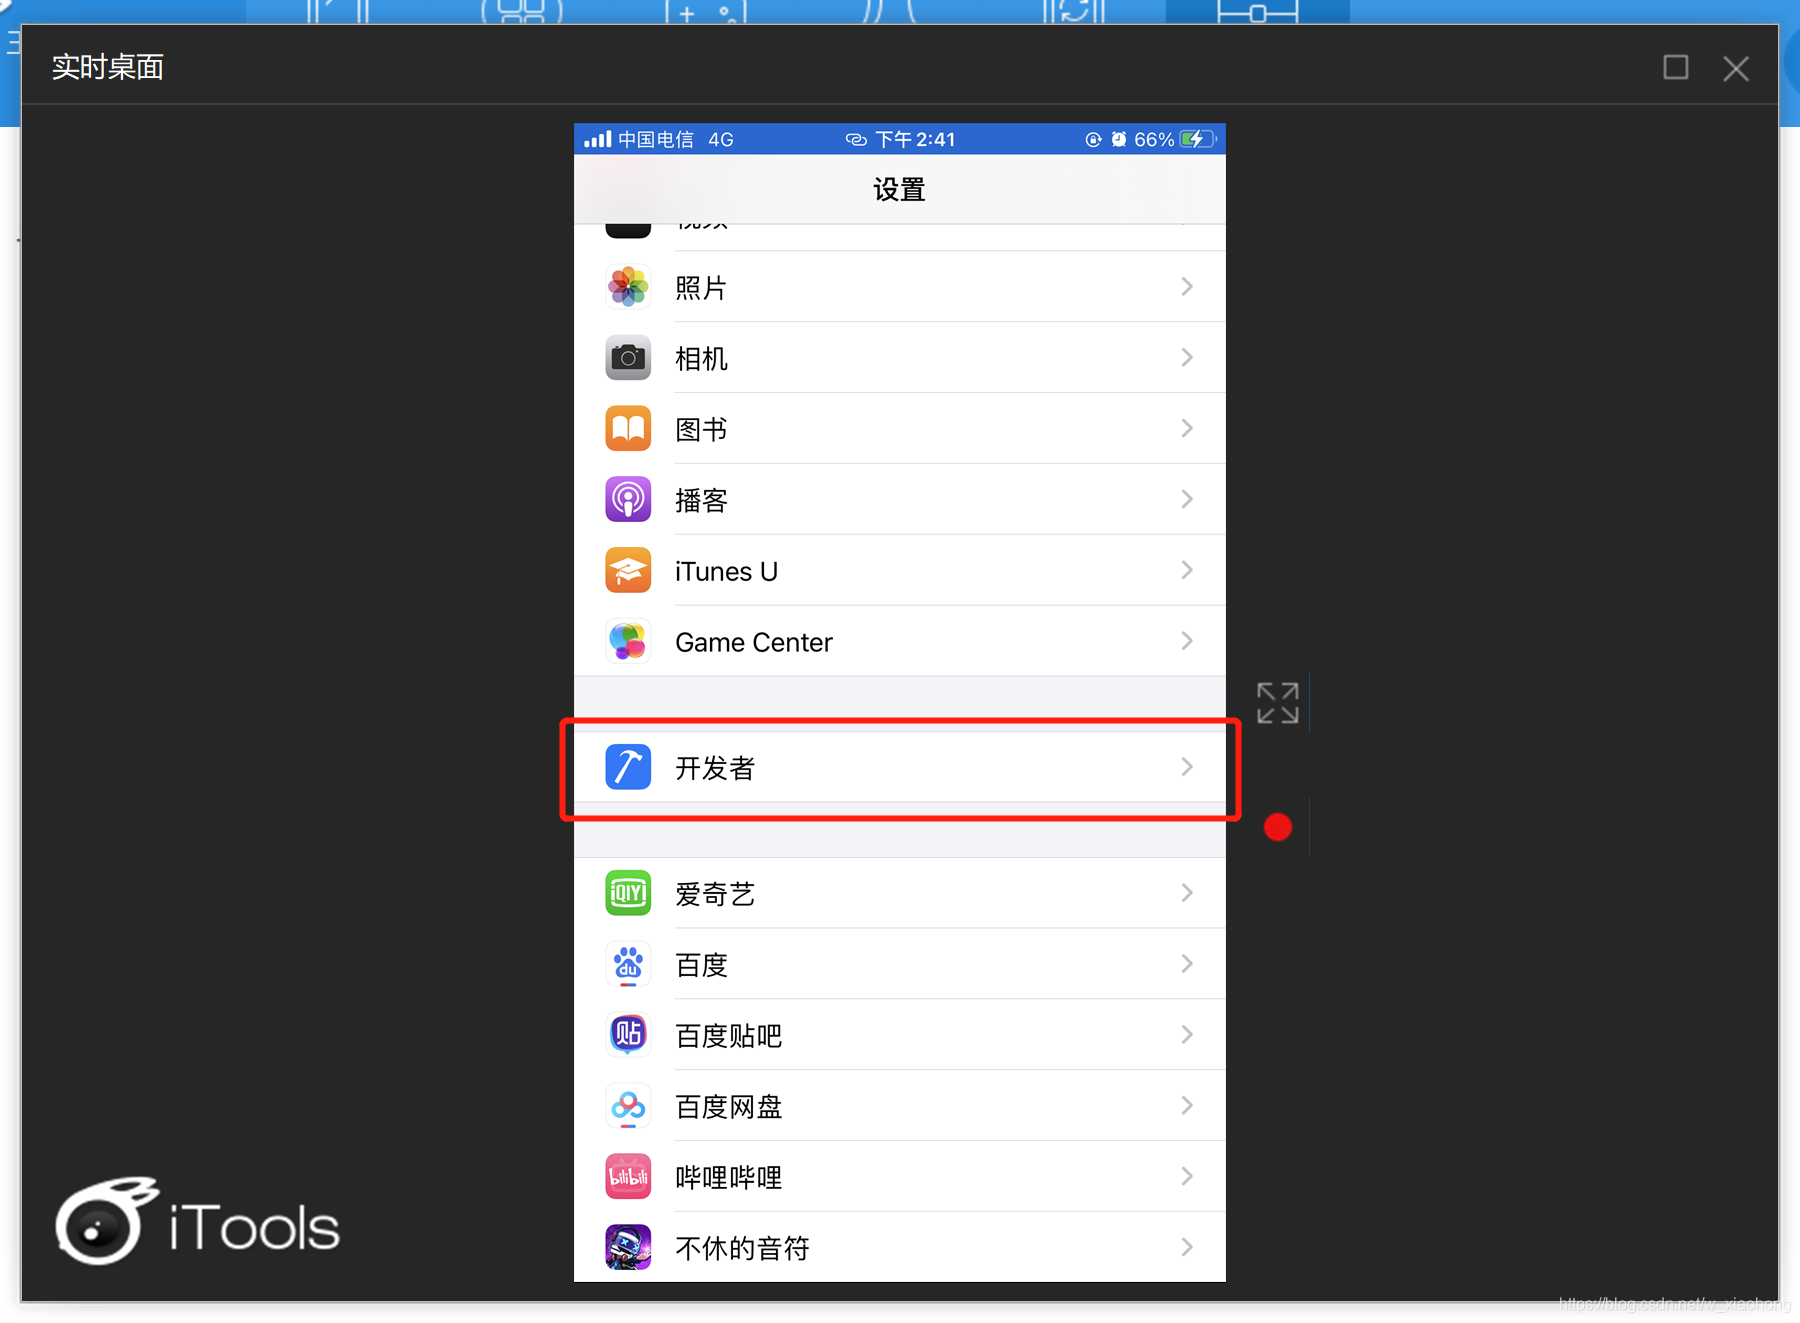Viewport: 1800px width, 1323px height.
Task: Tap the 不休的音符 game icon
Action: click(x=628, y=1247)
